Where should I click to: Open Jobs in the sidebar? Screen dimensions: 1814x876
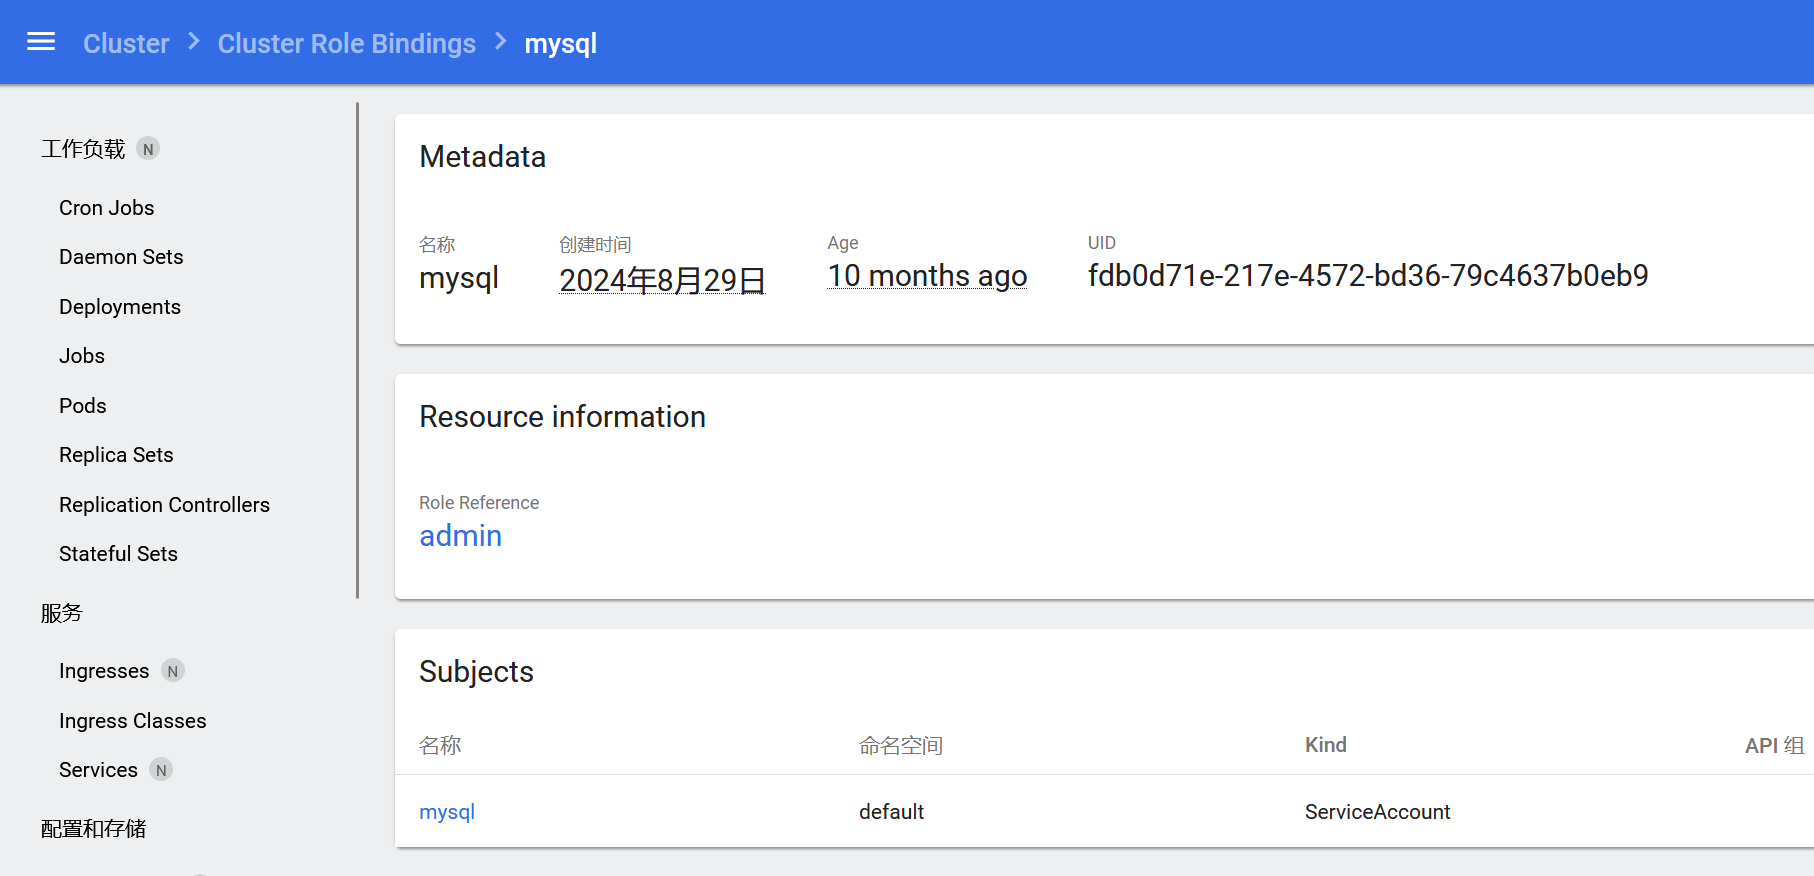82,356
